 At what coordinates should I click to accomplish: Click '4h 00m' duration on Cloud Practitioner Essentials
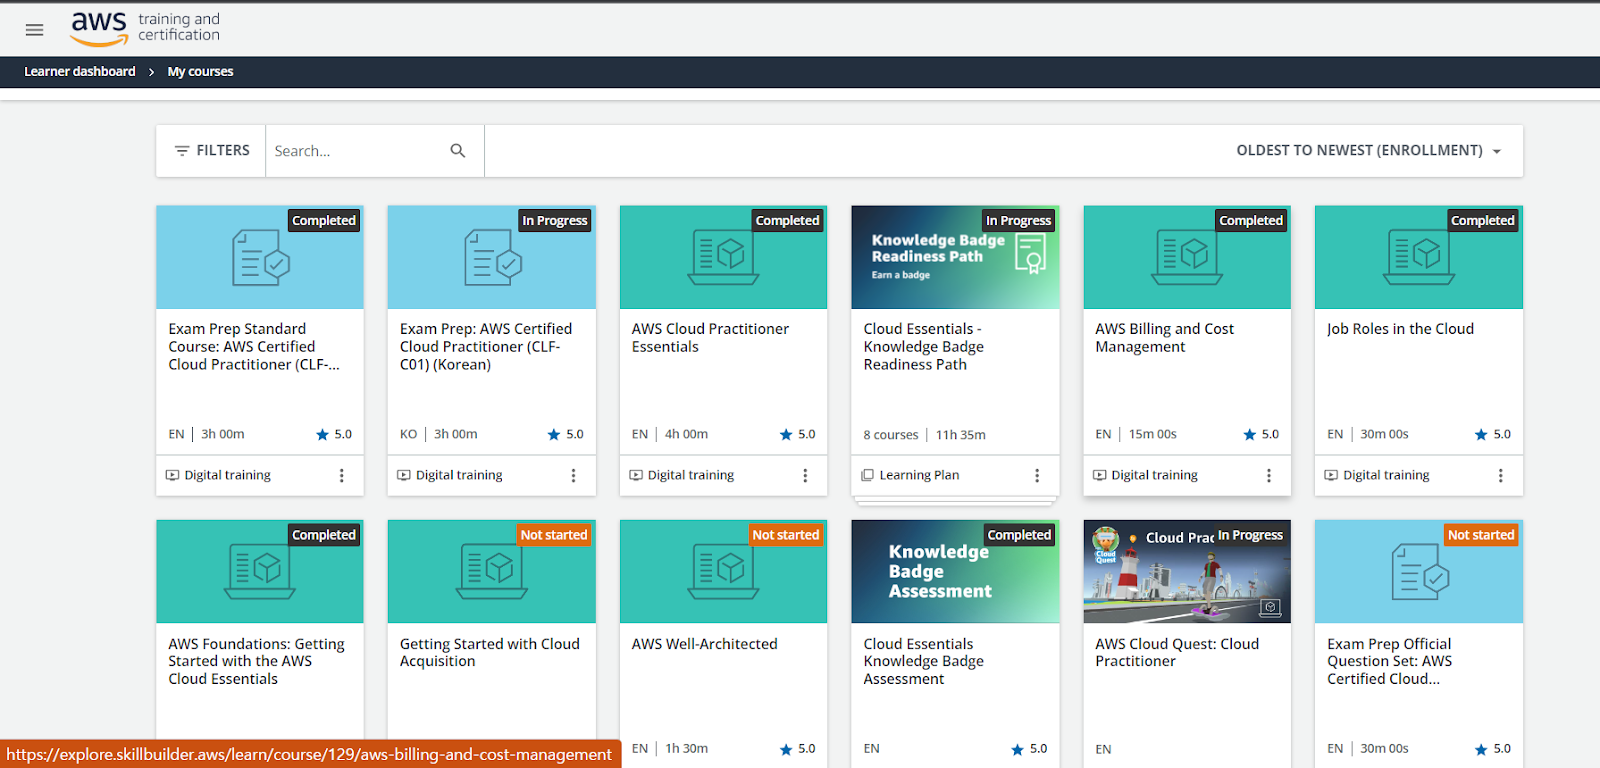(687, 435)
